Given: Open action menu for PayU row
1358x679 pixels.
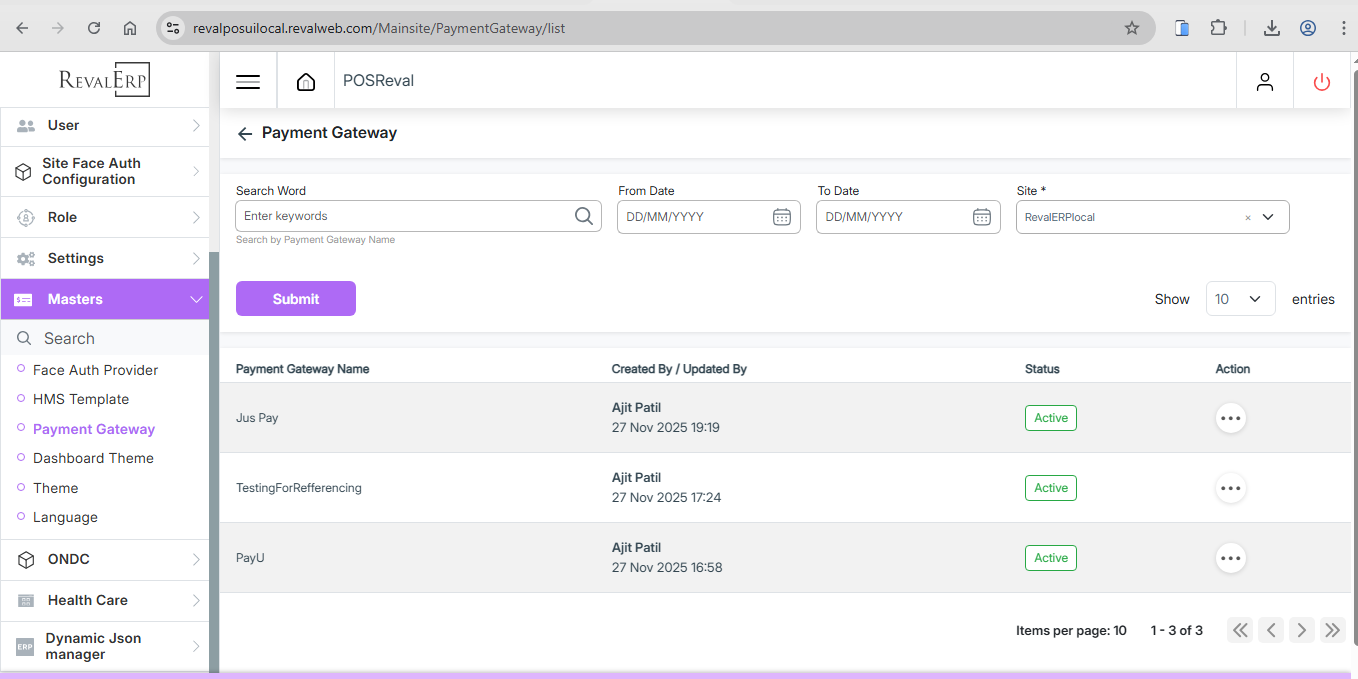Looking at the screenshot, I should (1230, 558).
